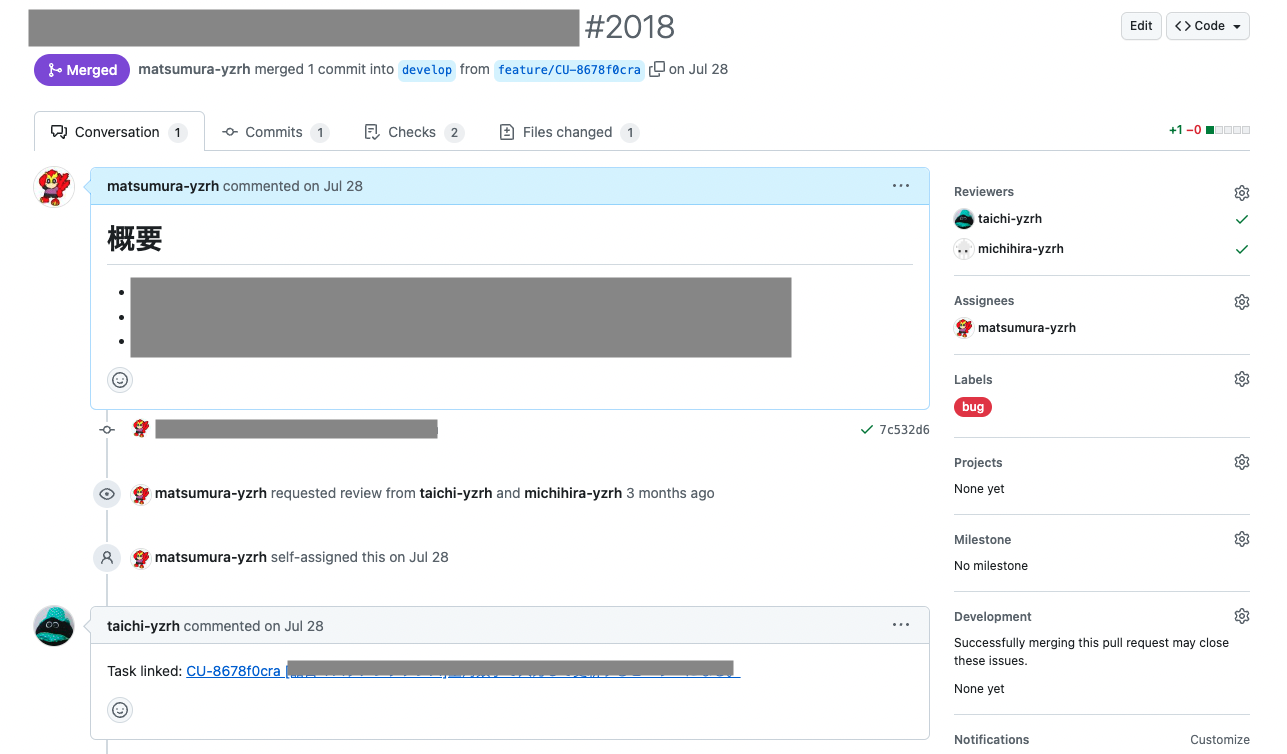The width and height of the screenshot is (1287, 754).
Task: Click the Milestone settings gear
Action: pyautogui.click(x=1241, y=538)
